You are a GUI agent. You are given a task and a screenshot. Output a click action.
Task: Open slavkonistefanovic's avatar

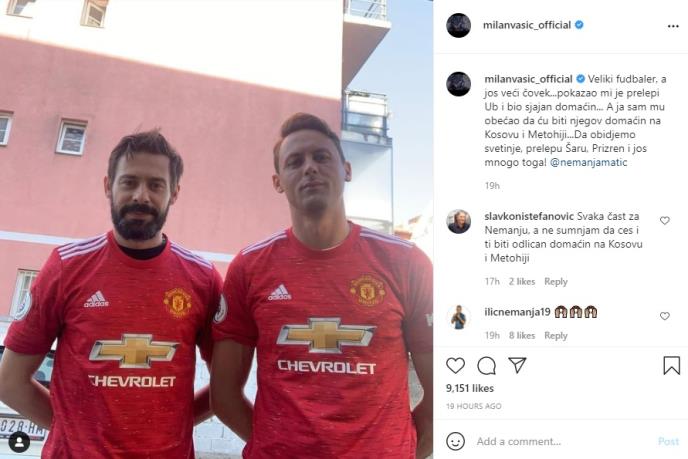[459, 221]
